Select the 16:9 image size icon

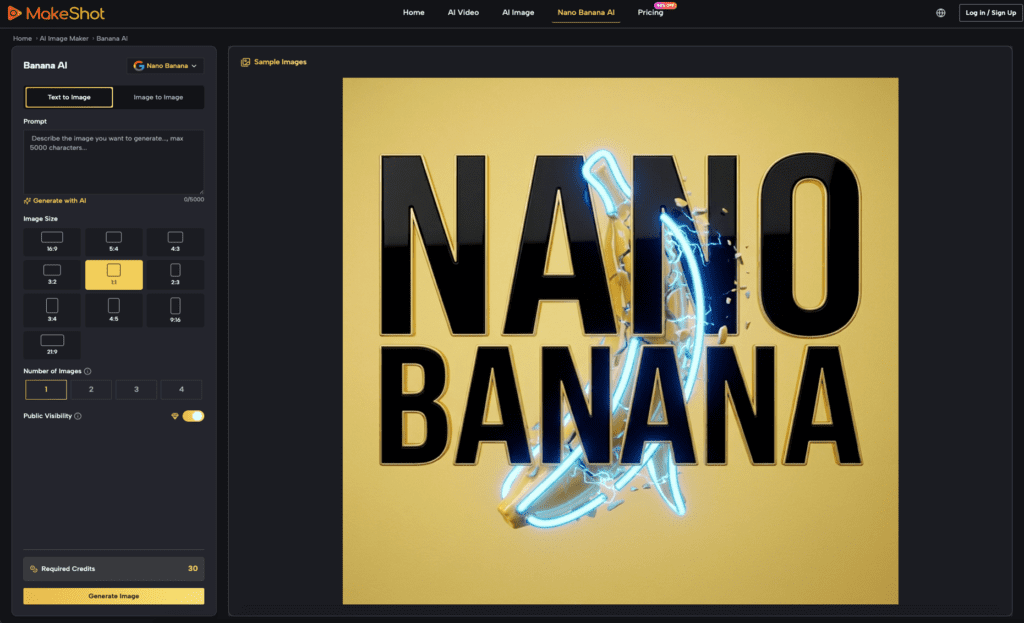(x=51, y=241)
